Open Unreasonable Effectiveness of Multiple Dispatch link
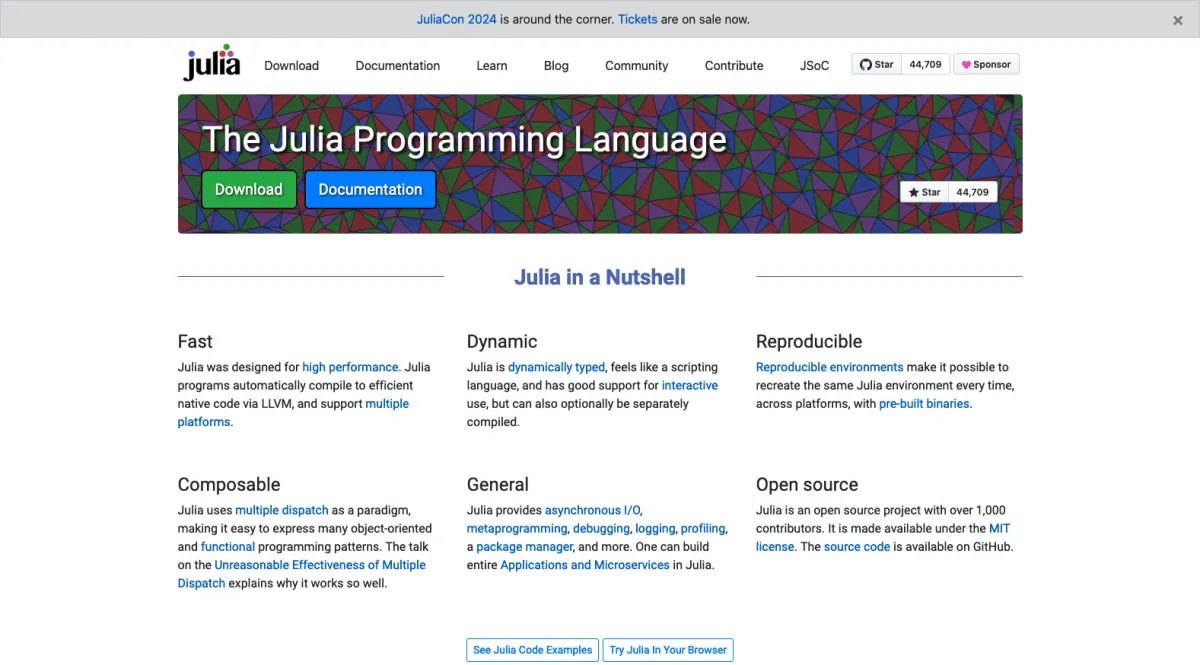1200x665 pixels. click(320, 565)
